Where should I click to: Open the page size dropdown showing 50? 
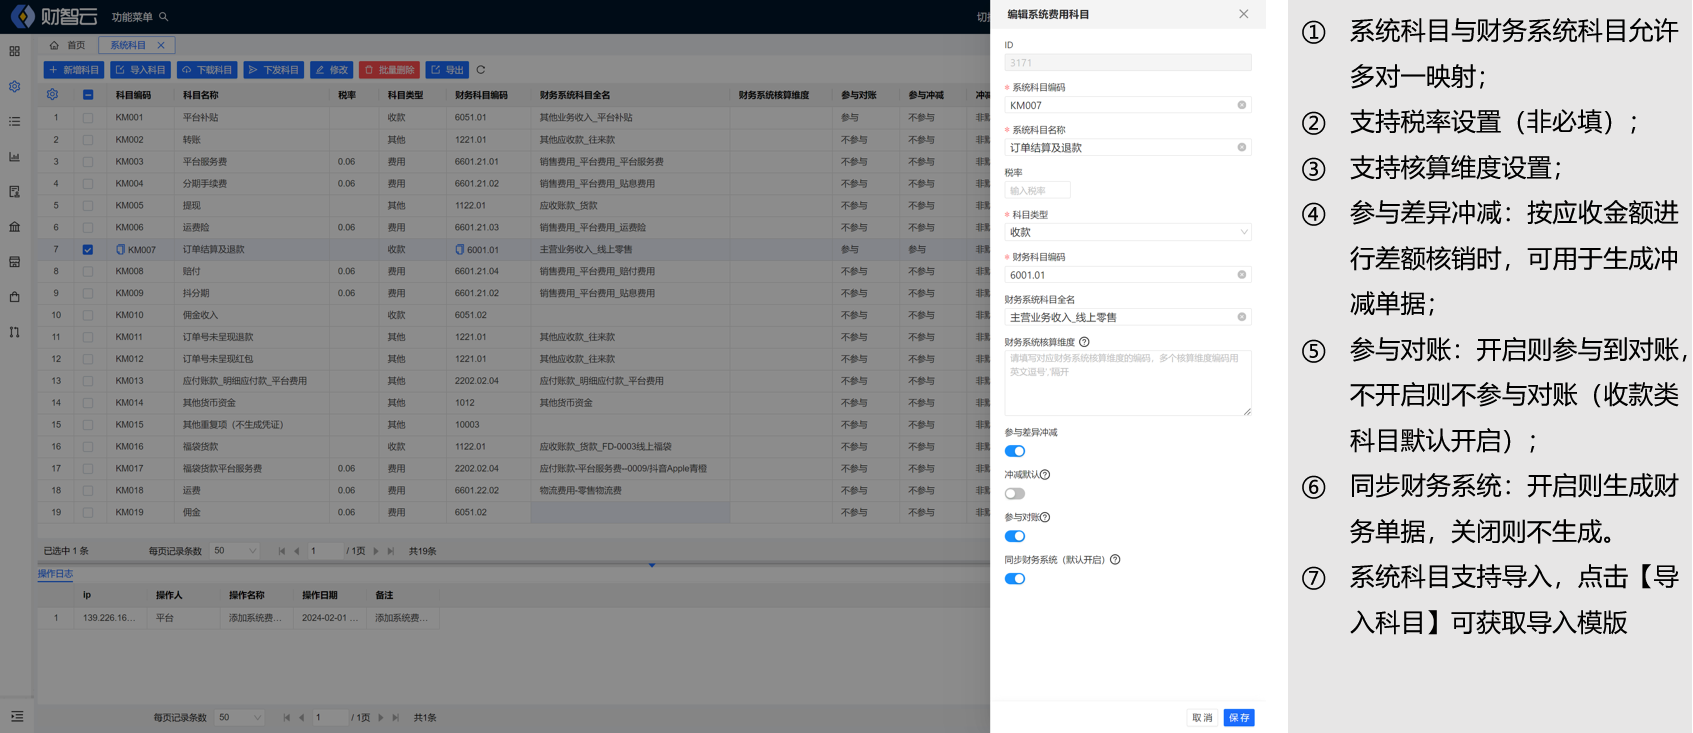coord(235,551)
